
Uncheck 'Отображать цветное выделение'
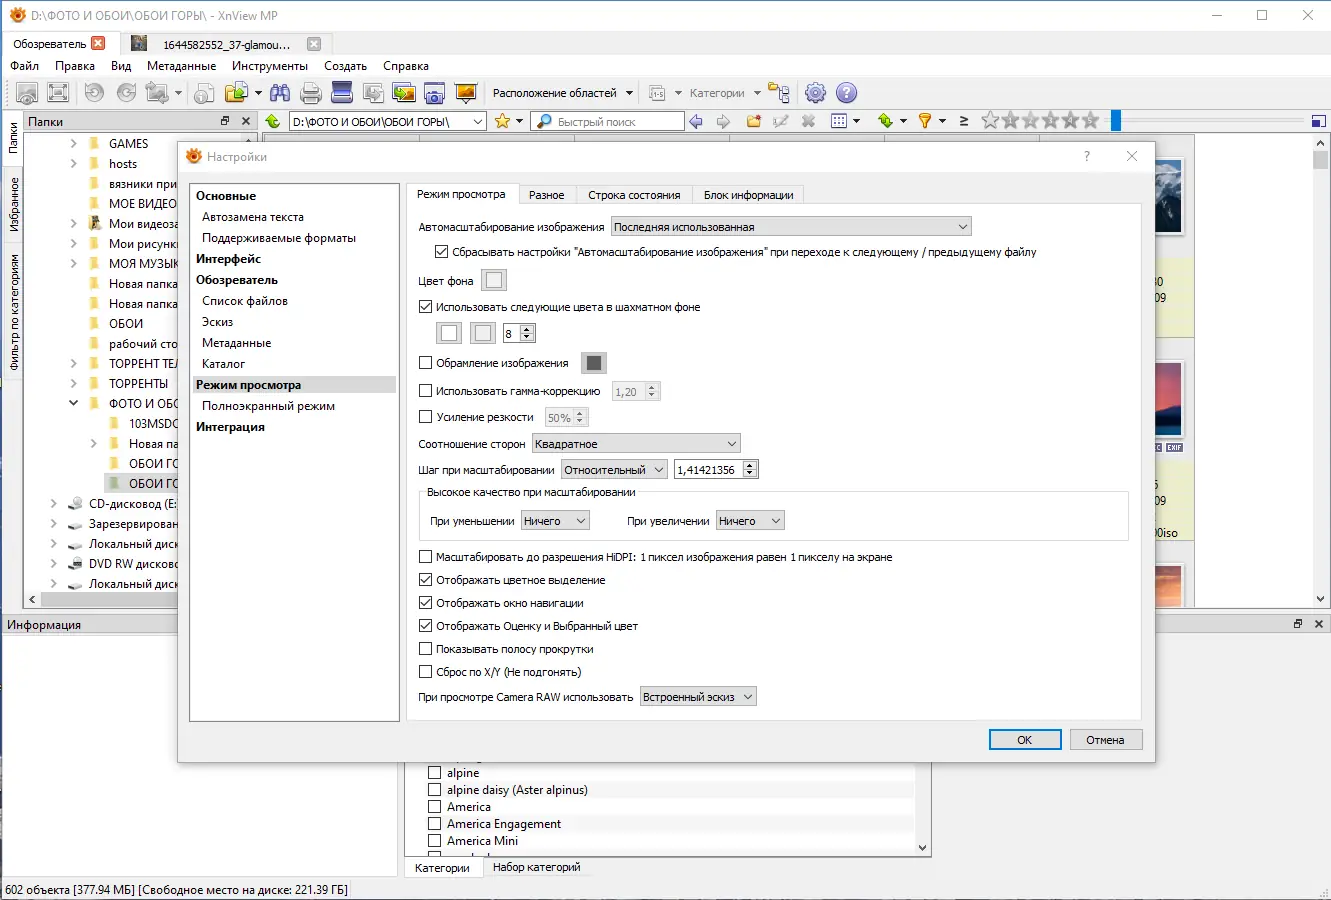click(x=425, y=580)
